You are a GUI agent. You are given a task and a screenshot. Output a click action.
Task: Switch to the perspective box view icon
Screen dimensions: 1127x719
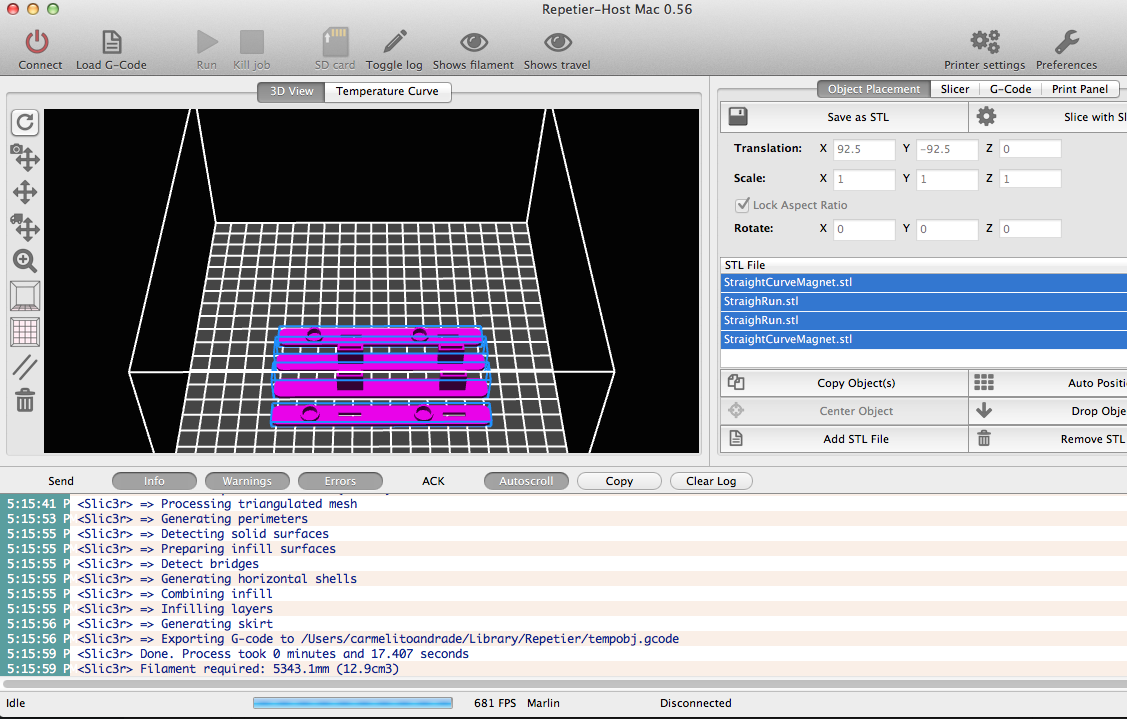click(25, 296)
